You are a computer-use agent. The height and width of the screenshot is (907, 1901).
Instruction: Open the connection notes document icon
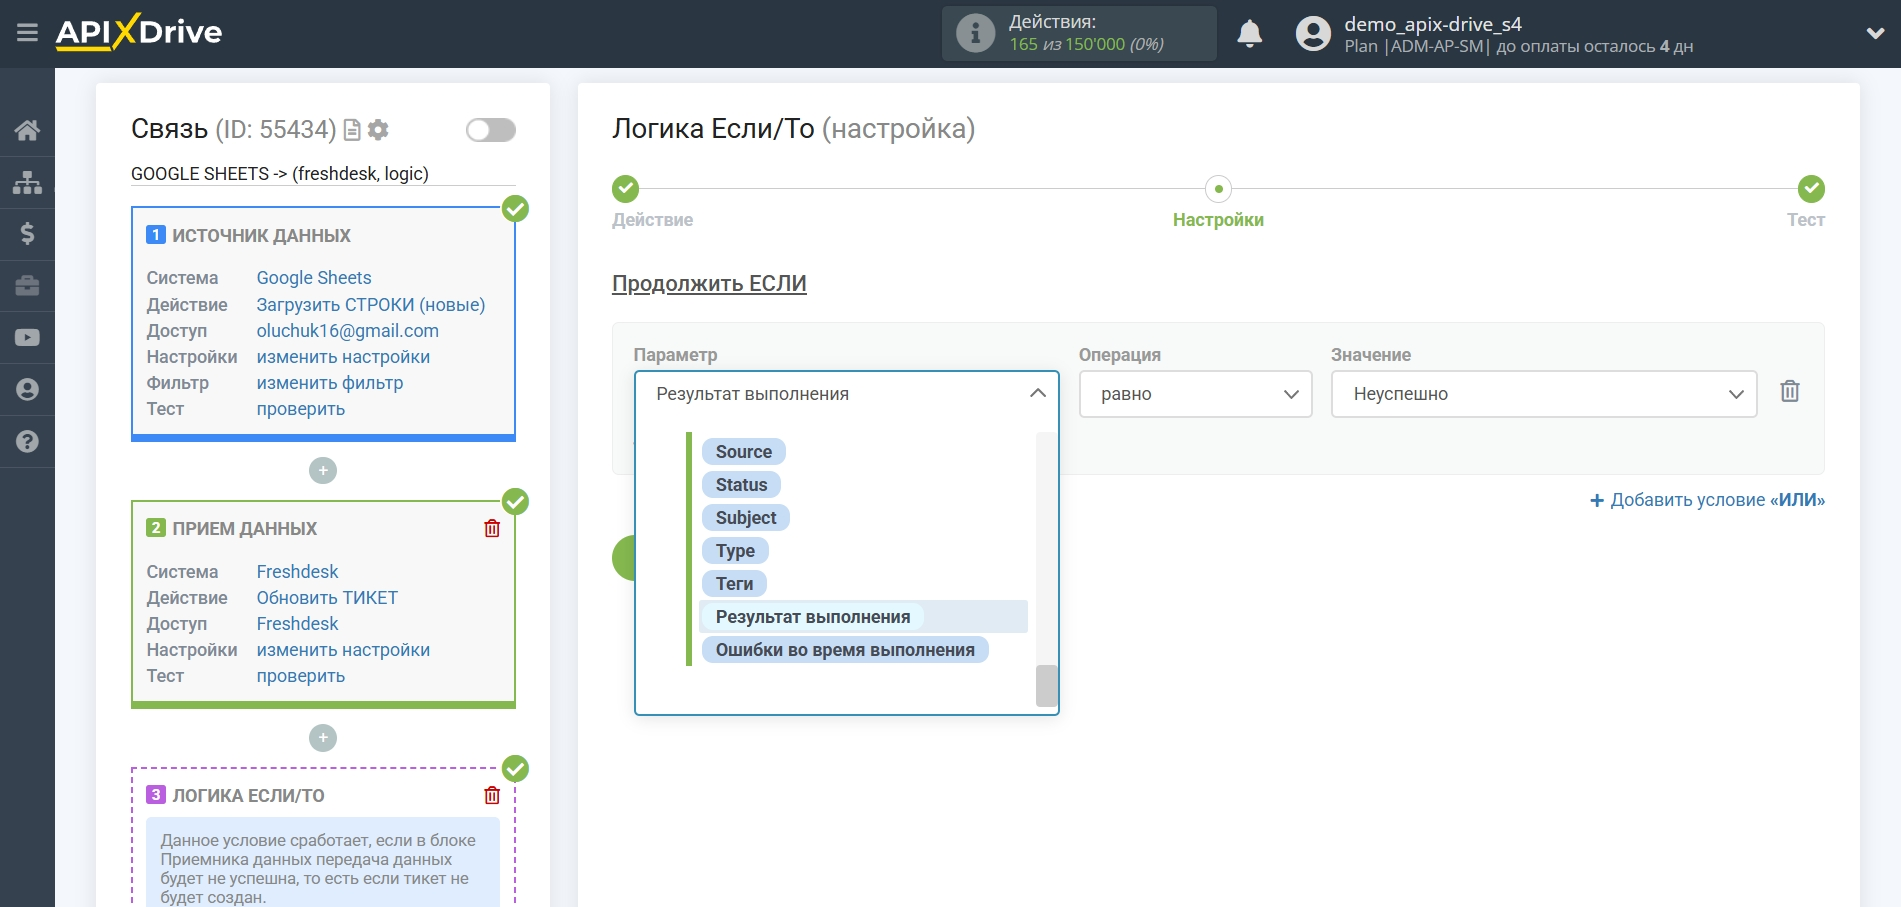click(x=352, y=130)
